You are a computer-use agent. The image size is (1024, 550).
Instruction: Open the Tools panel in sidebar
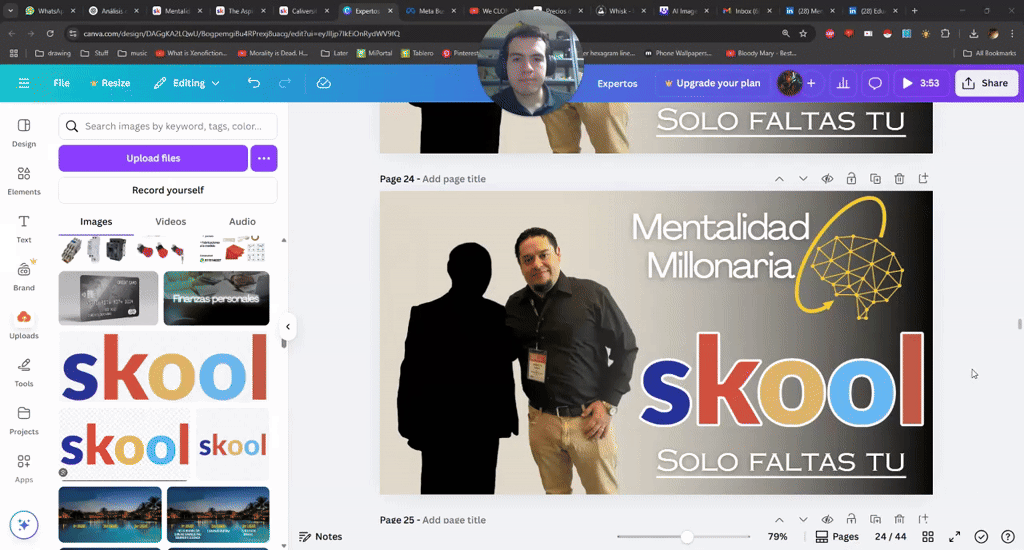(24, 372)
